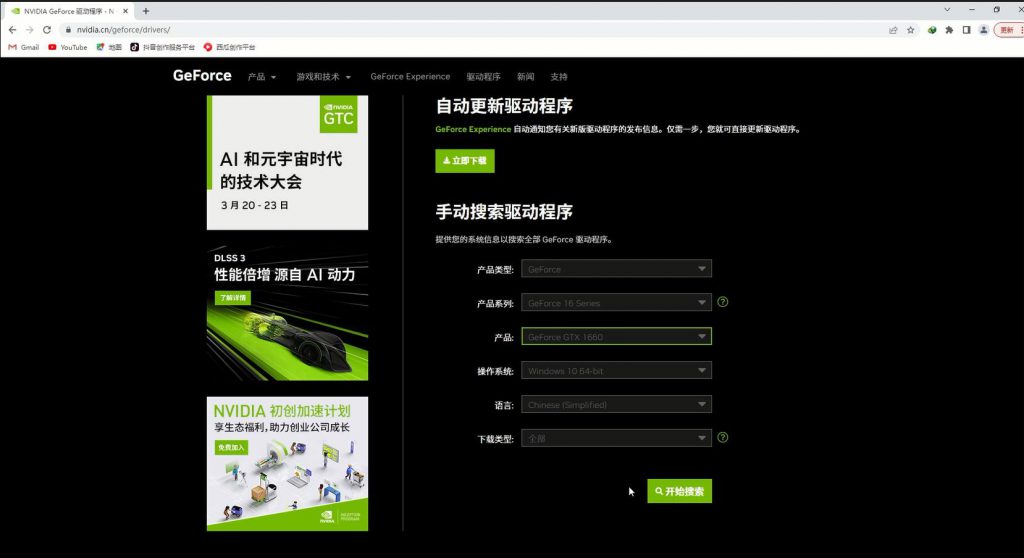Click 免费加入 on the startup banner
The height and width of the screenshot is (558, 1024).
click(231, 448)
